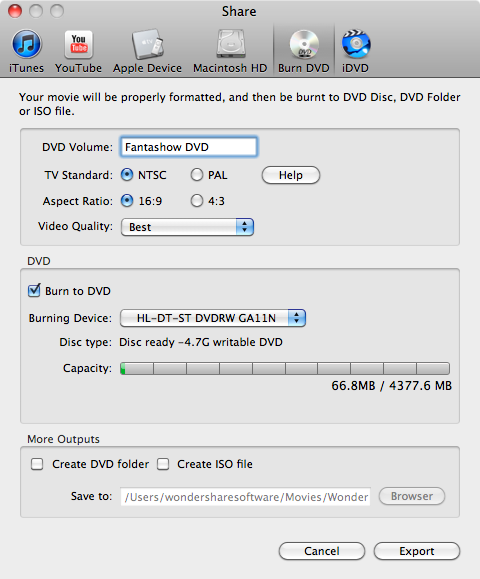480x579 pixels.
Task: Click the Browser button for save path
Action: 412,496
